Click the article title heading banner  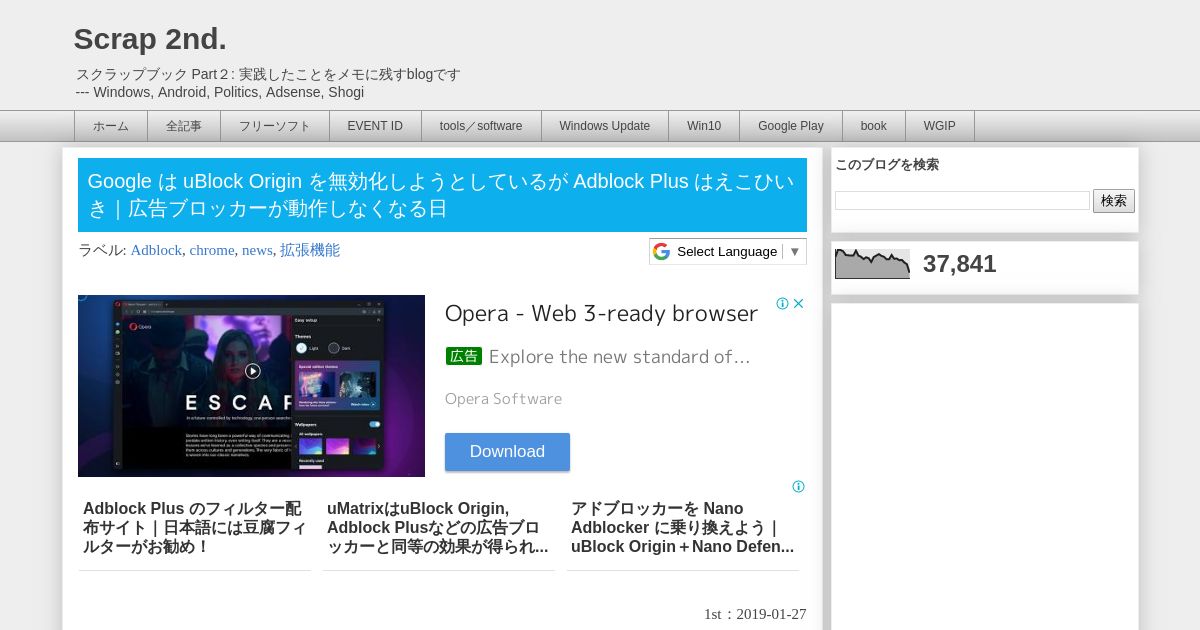tap(442, 195)
